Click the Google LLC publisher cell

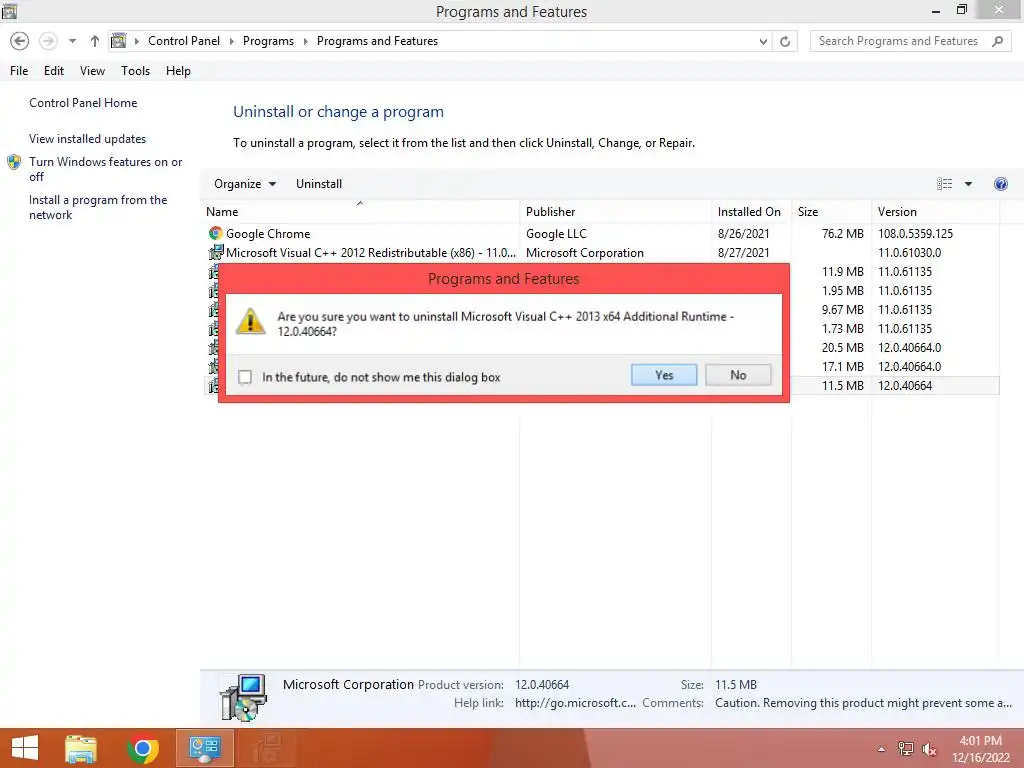click(556, 234)
